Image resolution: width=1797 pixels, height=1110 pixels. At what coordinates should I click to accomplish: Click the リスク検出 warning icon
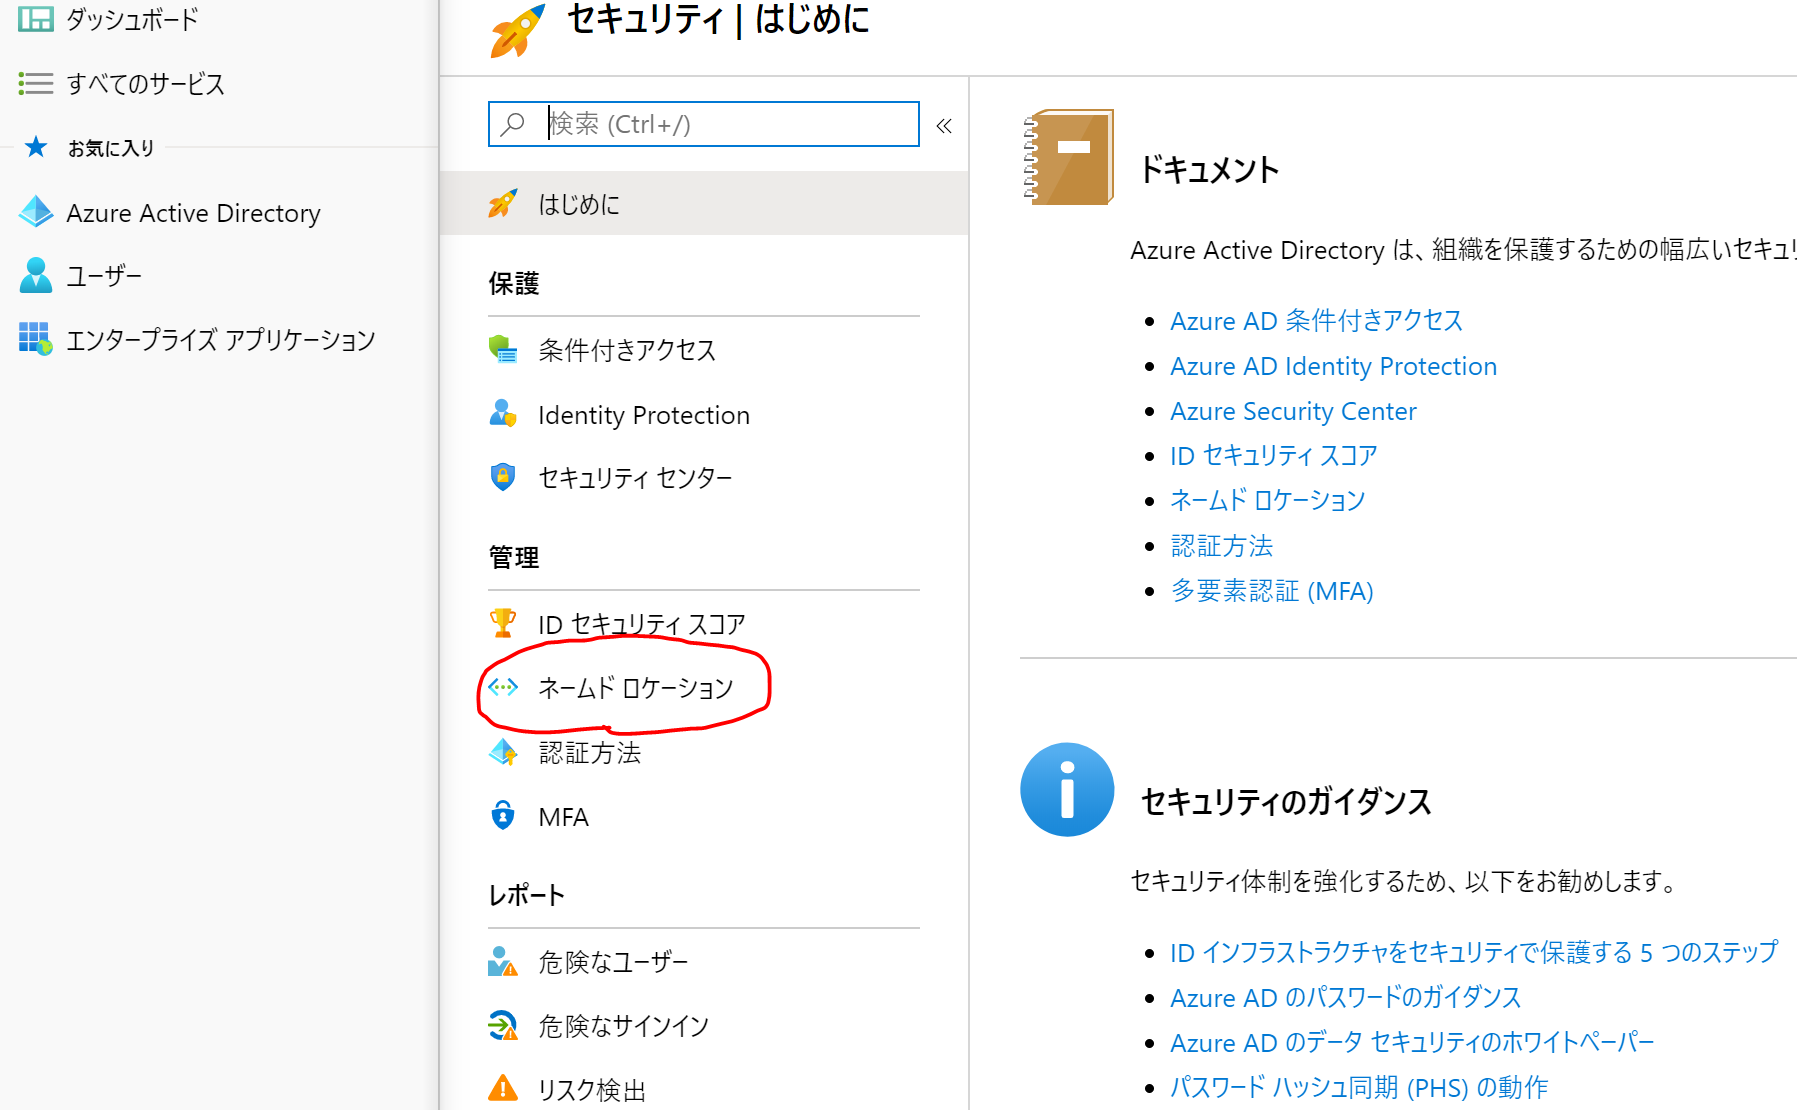(x=503, y=1088)
